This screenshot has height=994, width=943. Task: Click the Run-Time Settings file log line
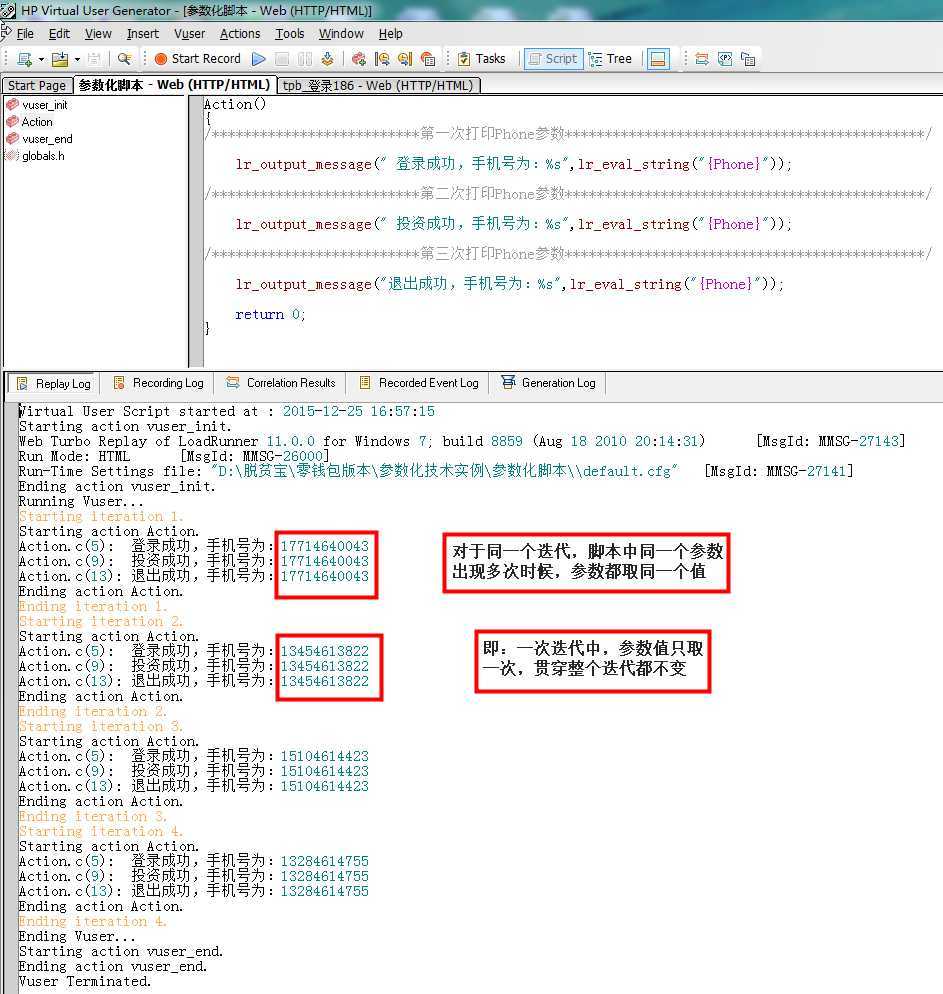pyautogui.click(x=436, y=471)
